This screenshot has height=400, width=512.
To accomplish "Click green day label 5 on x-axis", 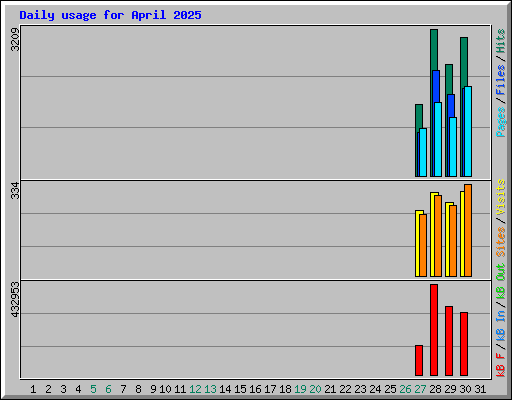I will (93, 389).
